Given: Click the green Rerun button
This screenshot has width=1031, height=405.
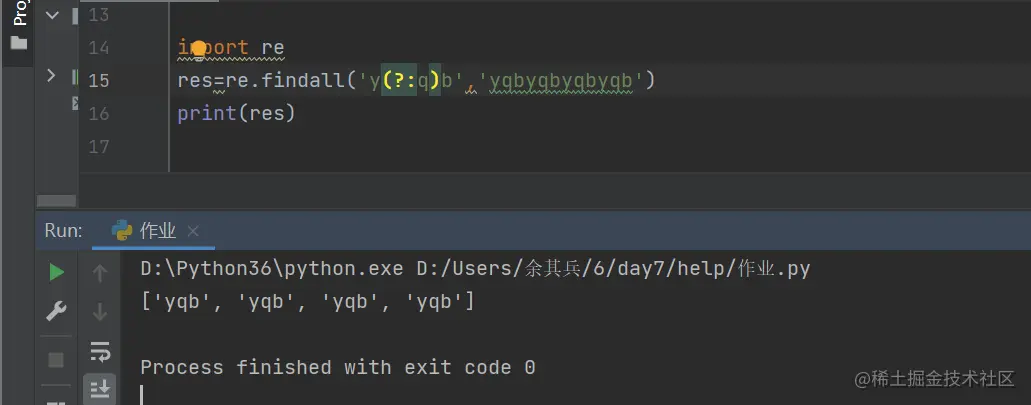Looking at the screenshot, I should pos(56,272).
